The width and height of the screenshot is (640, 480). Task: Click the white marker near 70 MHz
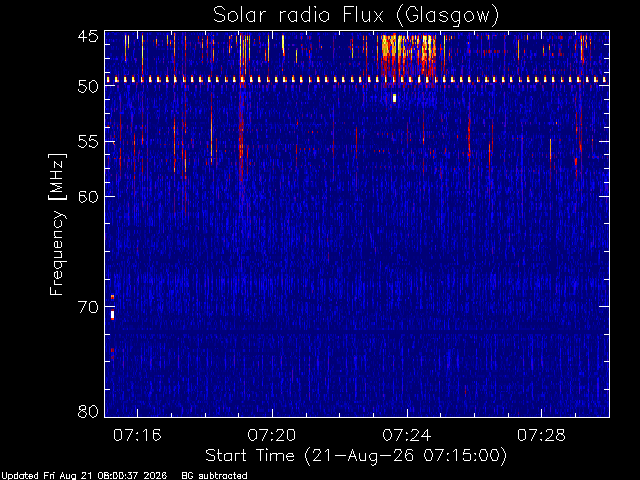click(113, 315)
